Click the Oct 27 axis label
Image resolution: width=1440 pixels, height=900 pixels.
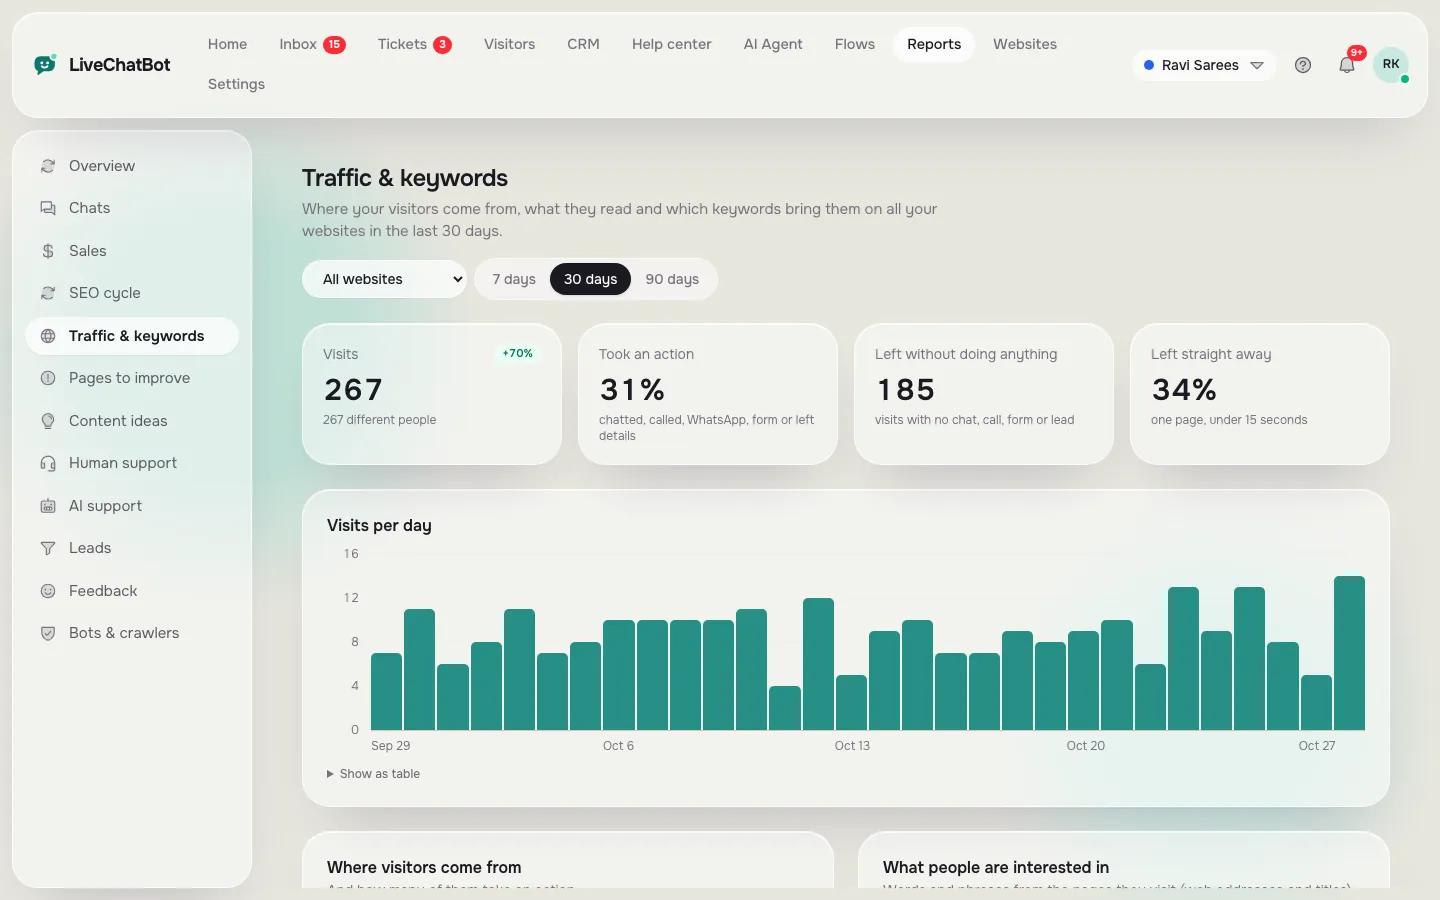tap(1317, 746)
